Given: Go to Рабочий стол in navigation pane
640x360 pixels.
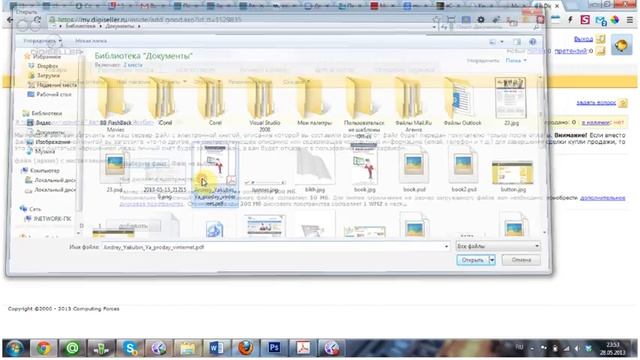Looking at the screenshot, I should coord(53,94).
